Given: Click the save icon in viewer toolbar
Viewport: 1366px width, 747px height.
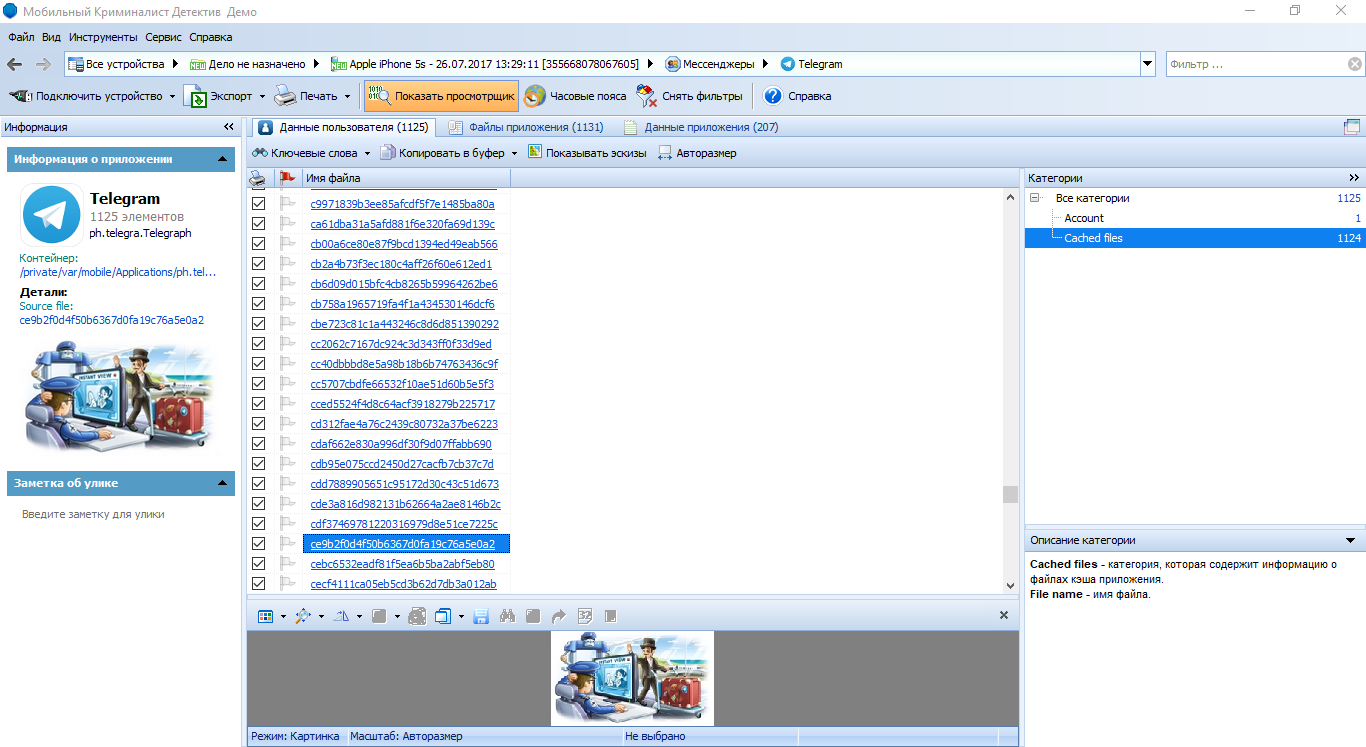Looking at the screenshot, I should coord(481,616).
